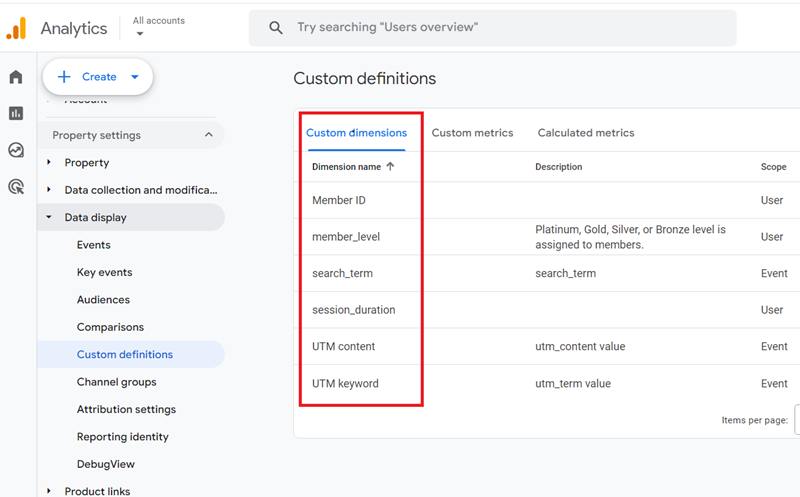This screenshot has height=497, width=800.
Task: Switch to the Custom metrics tab
Action: click(x=472, y=132)
